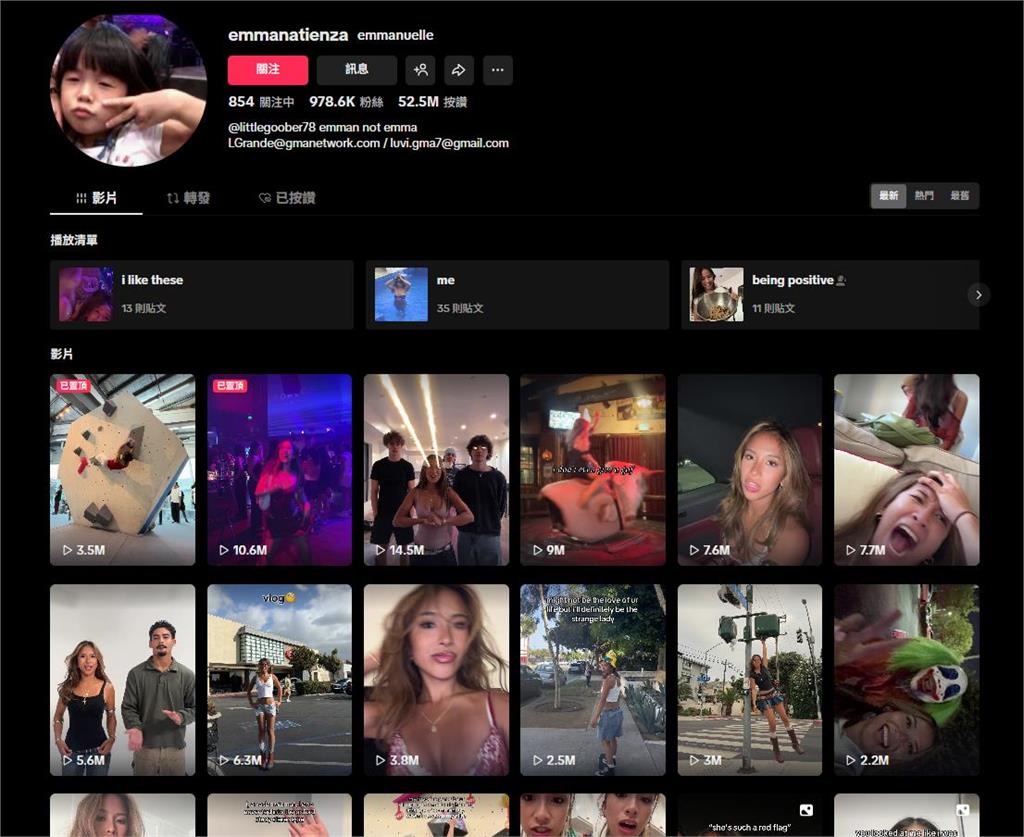Screen dimensions: 1024x837
Task: Click the profile avatar picture
Action: coord(128,89)
